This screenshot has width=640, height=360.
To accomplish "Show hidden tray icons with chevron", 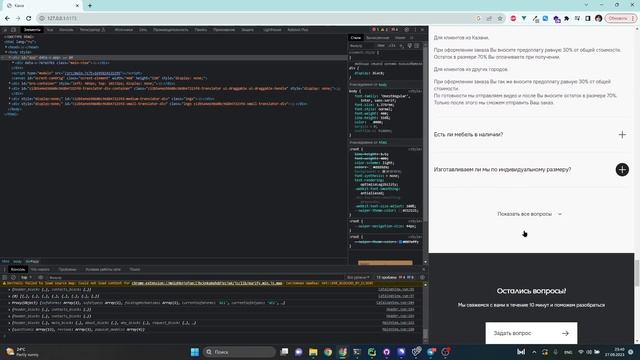I will (534, 352).
